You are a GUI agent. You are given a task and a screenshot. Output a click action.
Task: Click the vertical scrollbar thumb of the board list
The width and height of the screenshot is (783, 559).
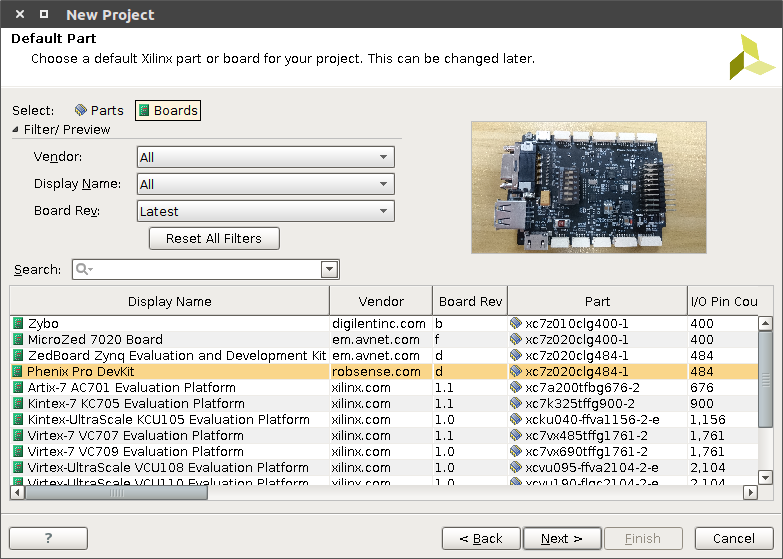766,380
